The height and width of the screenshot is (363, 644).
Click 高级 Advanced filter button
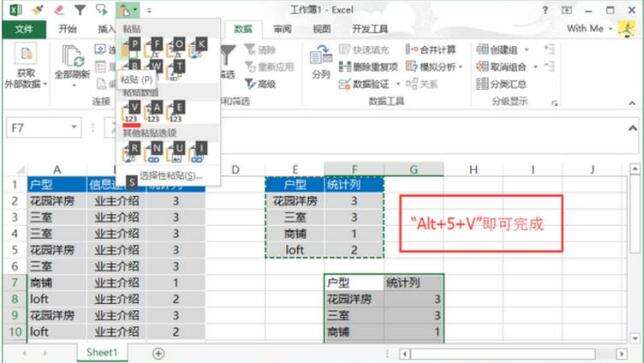coord(261,84)
